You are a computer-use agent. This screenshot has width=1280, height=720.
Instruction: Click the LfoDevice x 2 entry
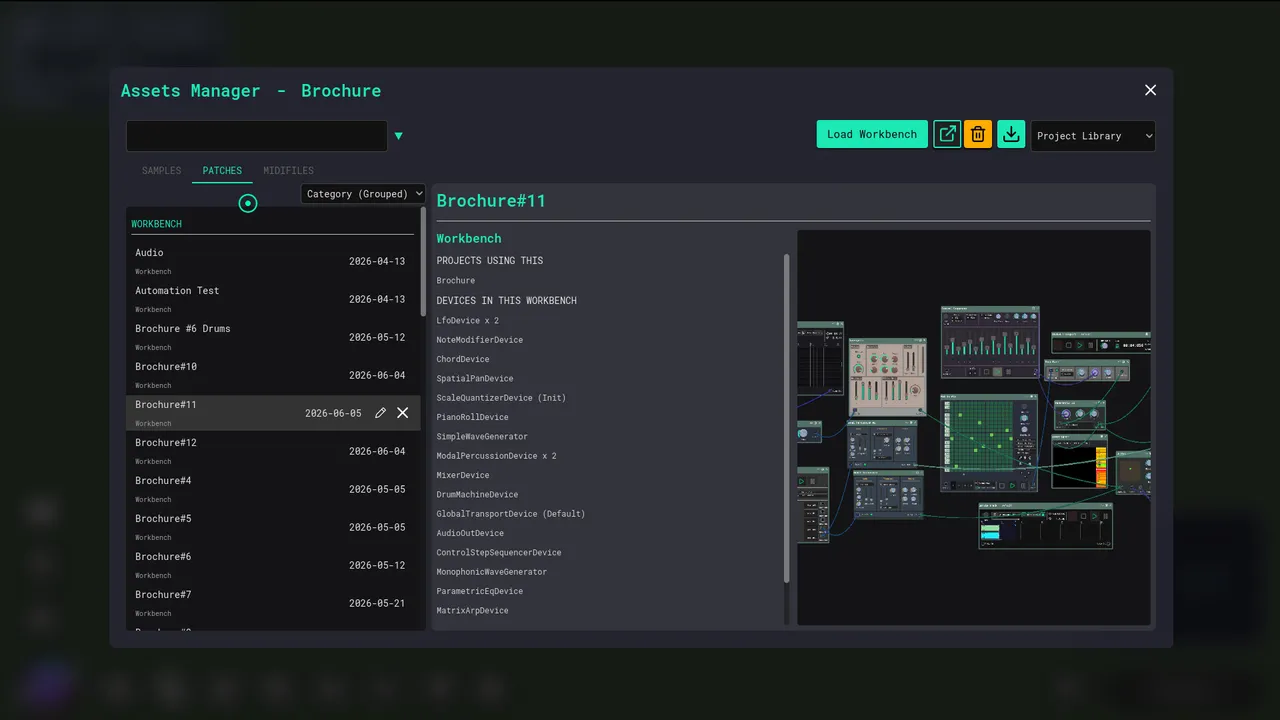point(468,321)
